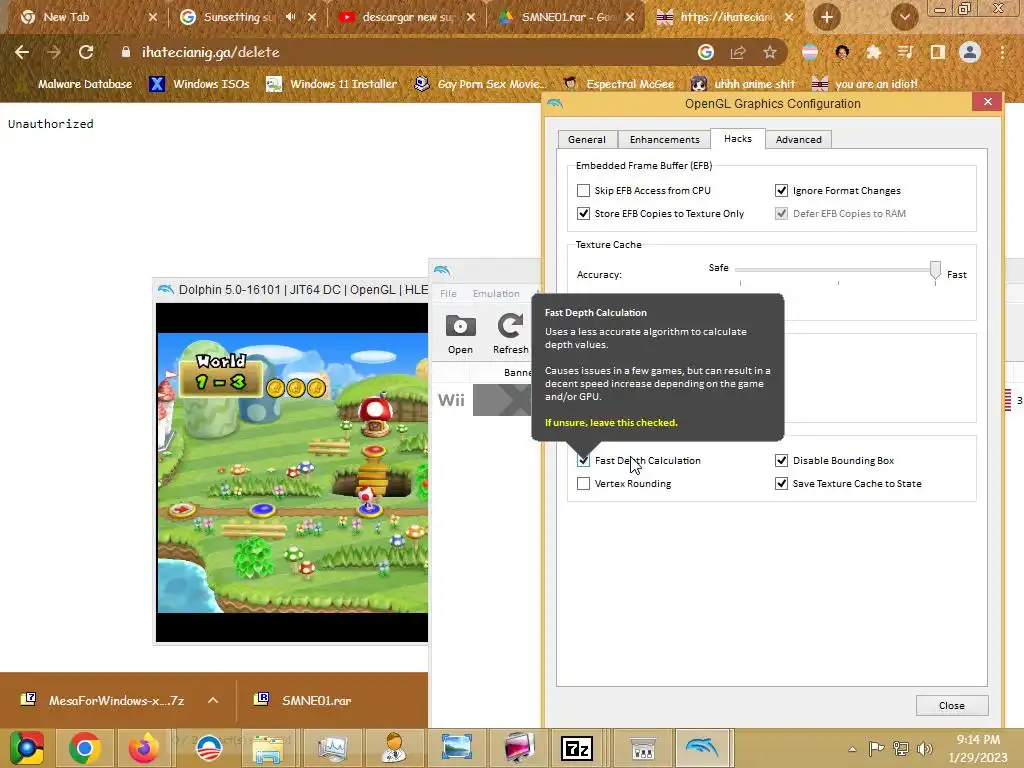Viewport: 1024px width, 768px height.
Task: Enable Vertex Rounding
Action: 583,483
